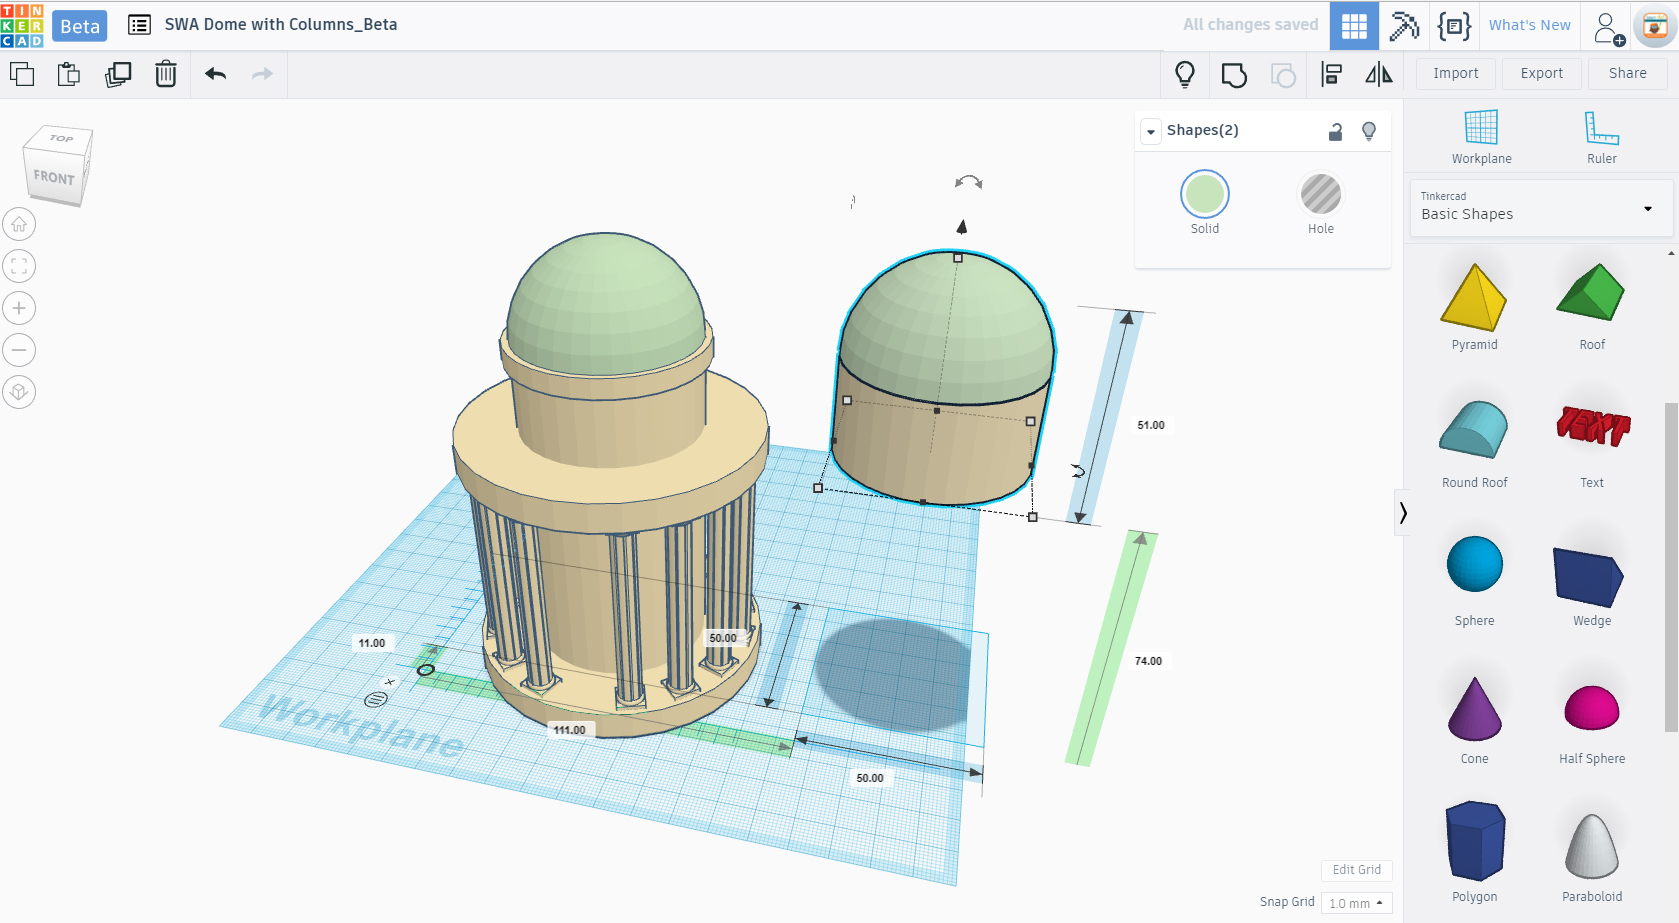
Task: Click the 74.00 elevation dimension
Action: pyautogui.click(x=1148, y=661)
